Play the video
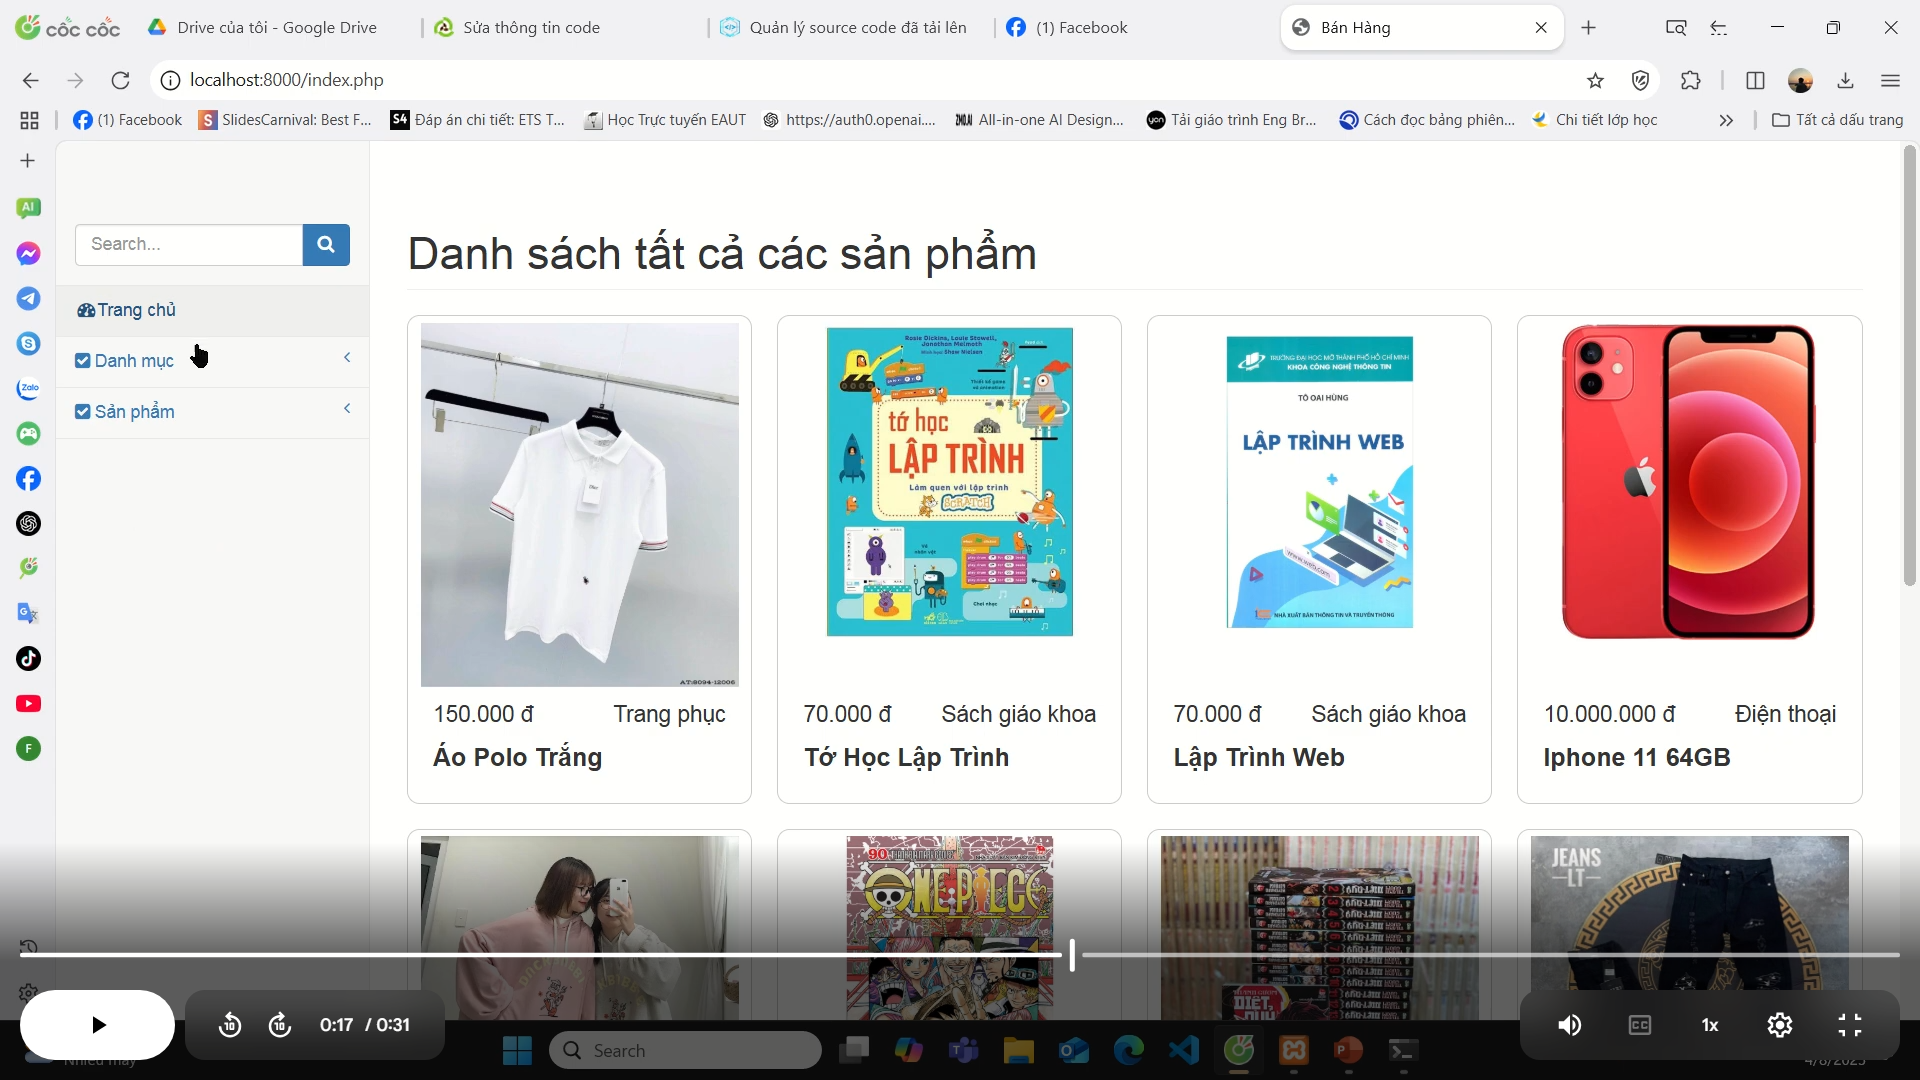The image size is (1920, 1080). pos(98,1025)
